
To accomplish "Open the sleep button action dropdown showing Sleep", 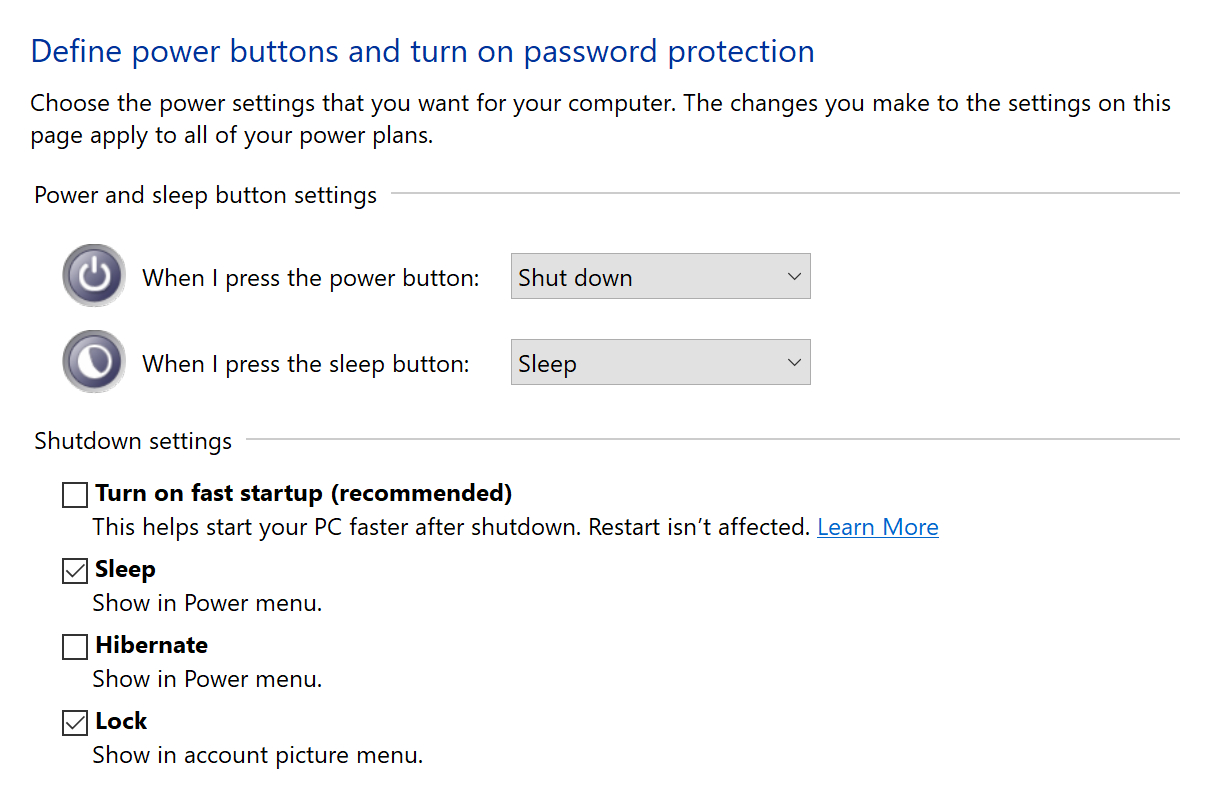I will coord(660,363).
